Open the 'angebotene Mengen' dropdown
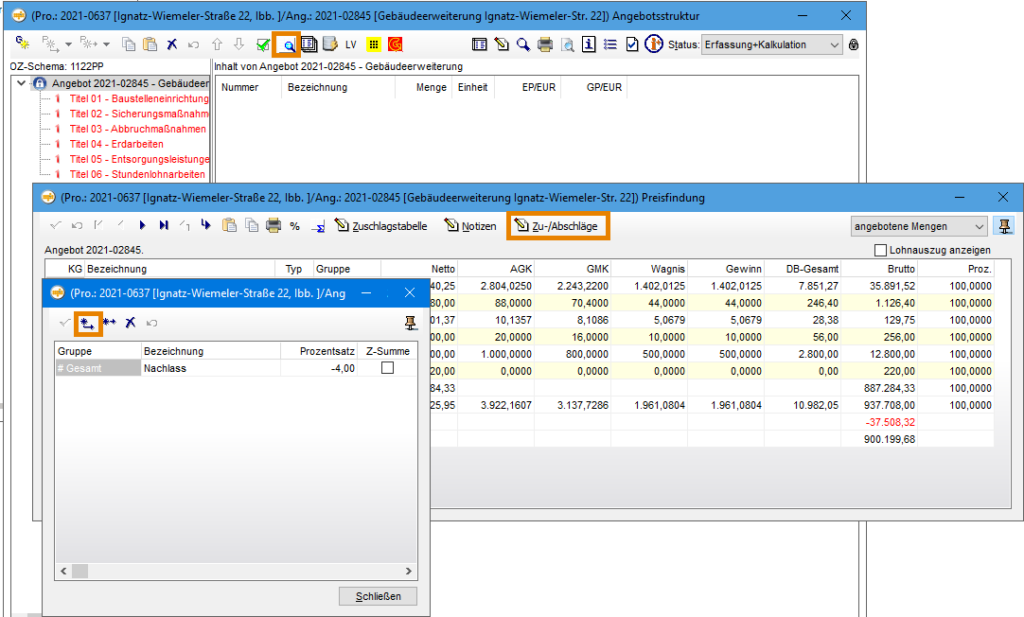Viewport: 1024px width, 617px height. (x=918, y=226)
